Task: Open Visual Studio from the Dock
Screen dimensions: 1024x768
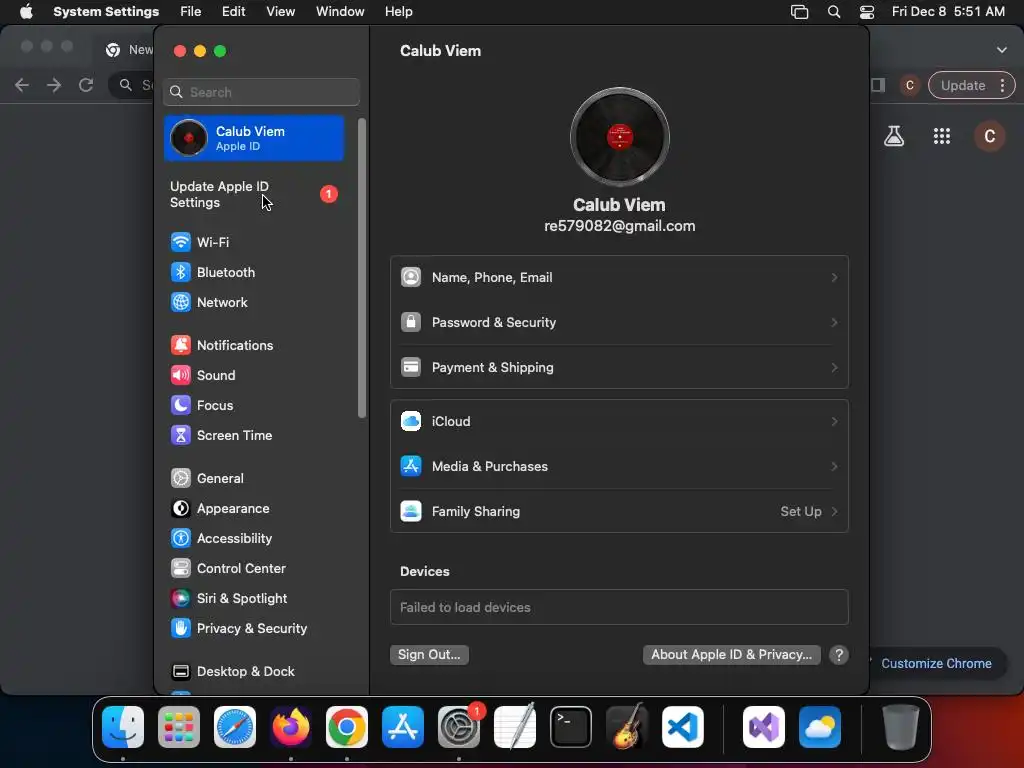Action: [764, 727]
